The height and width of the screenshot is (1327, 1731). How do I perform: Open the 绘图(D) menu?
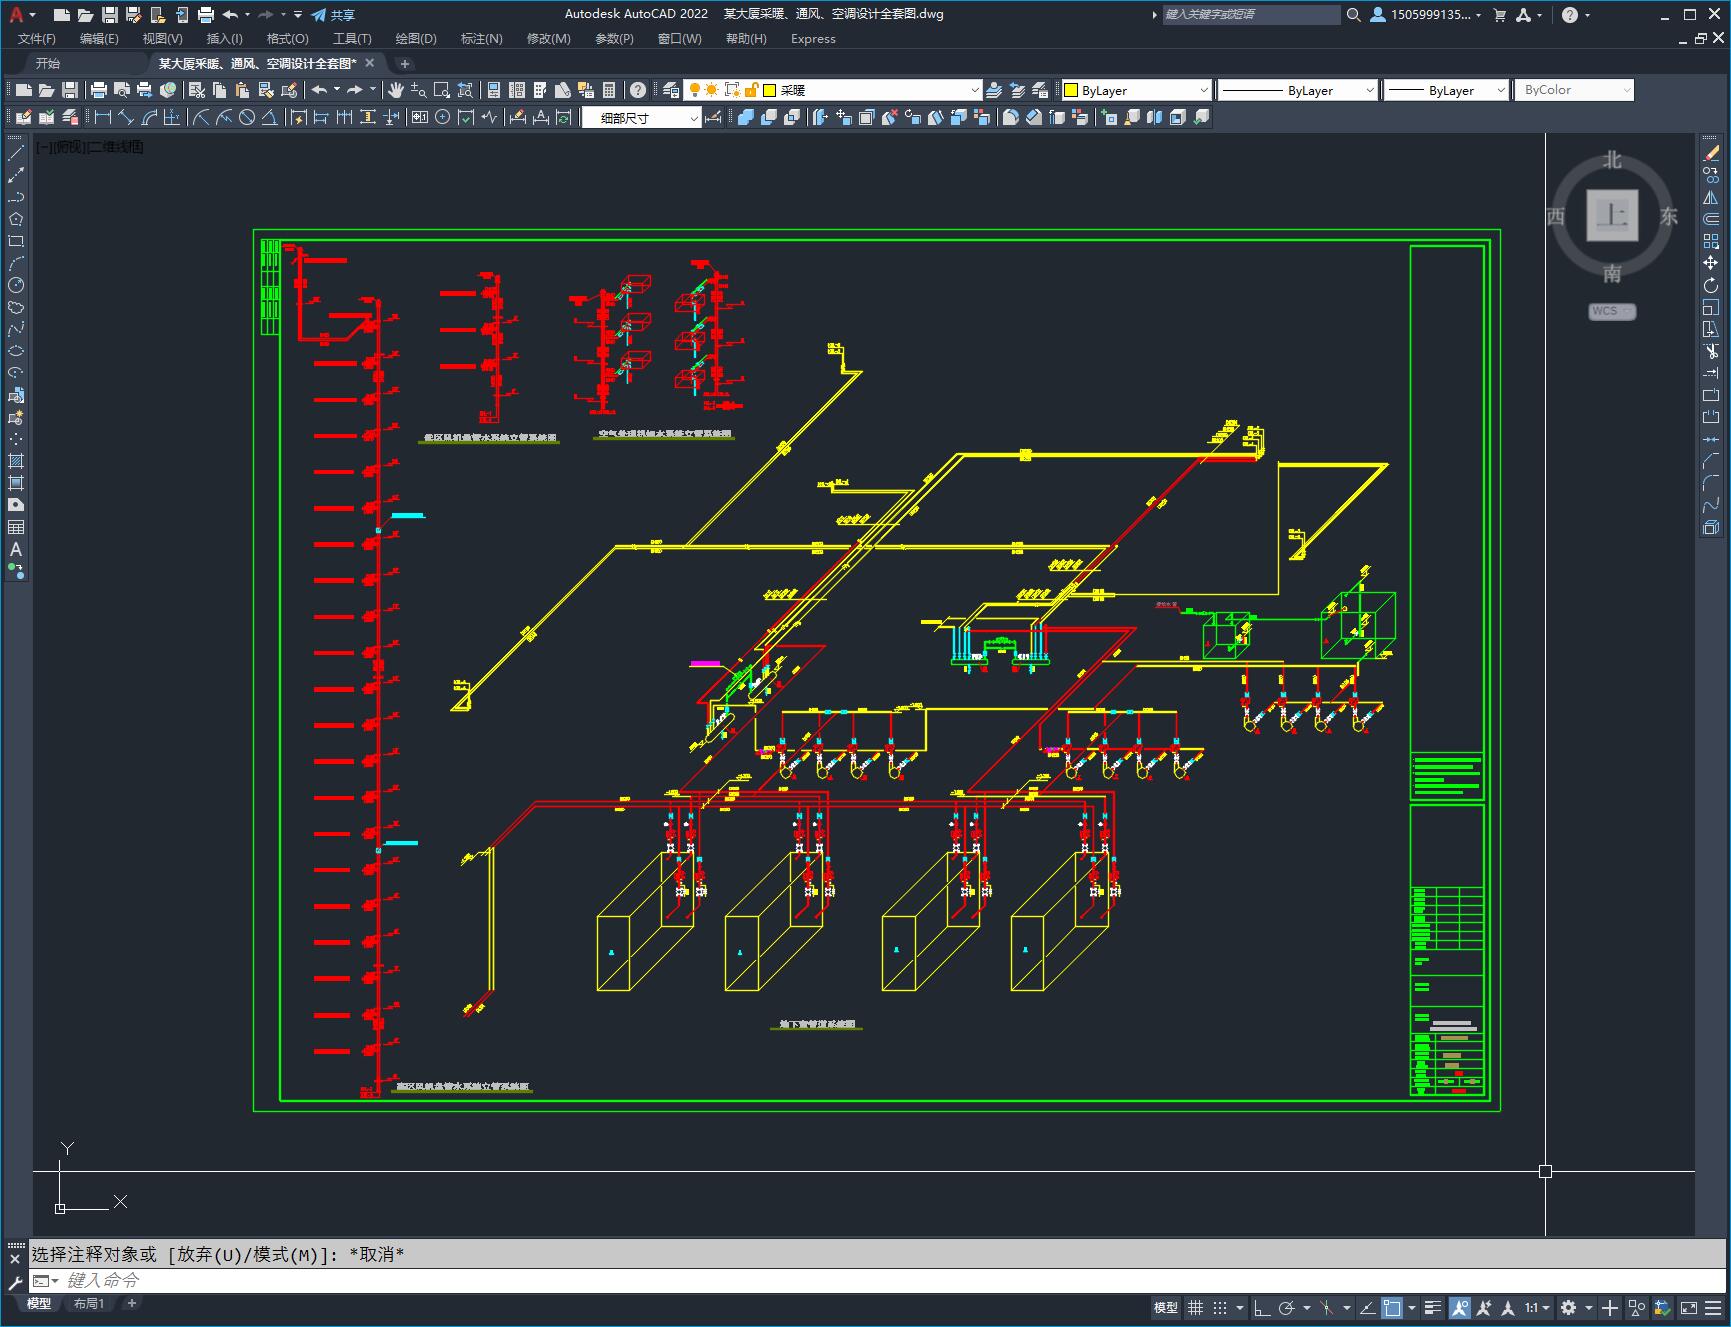[416, 38]
